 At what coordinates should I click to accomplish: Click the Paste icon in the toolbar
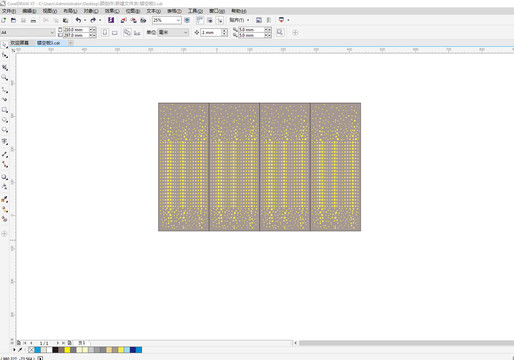point(66,20)
